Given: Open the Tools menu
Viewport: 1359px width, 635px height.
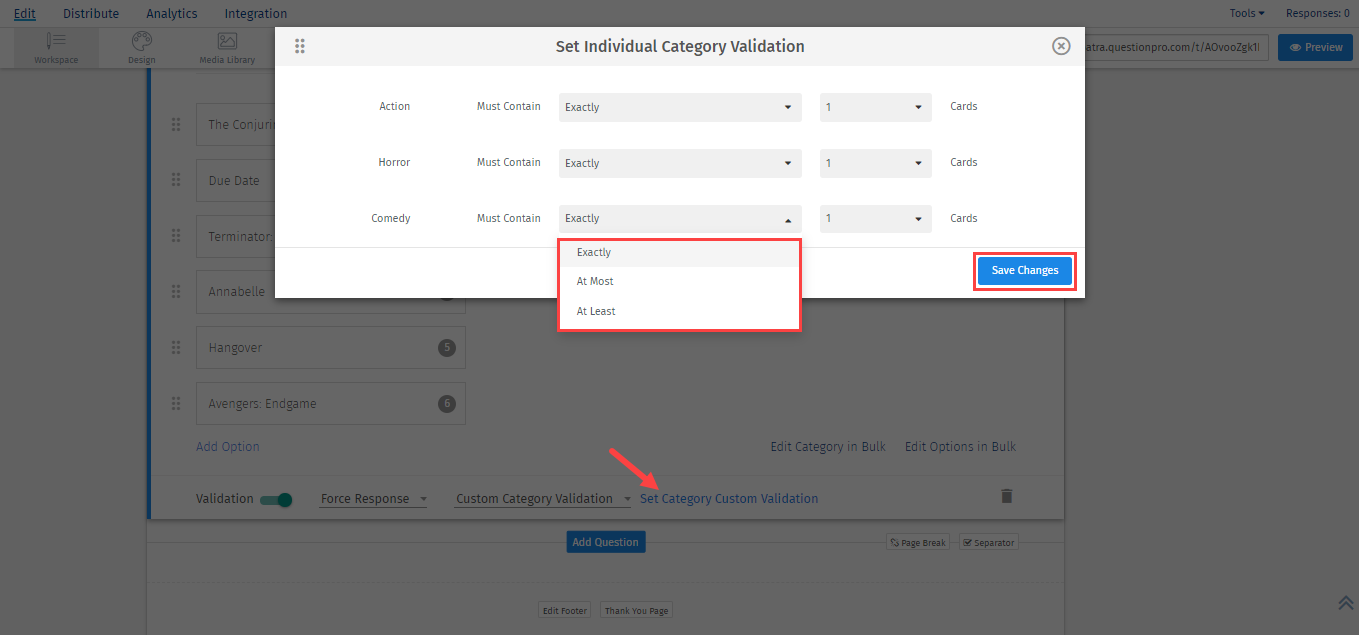Looking at the screenshot, I should [1247, 14].
